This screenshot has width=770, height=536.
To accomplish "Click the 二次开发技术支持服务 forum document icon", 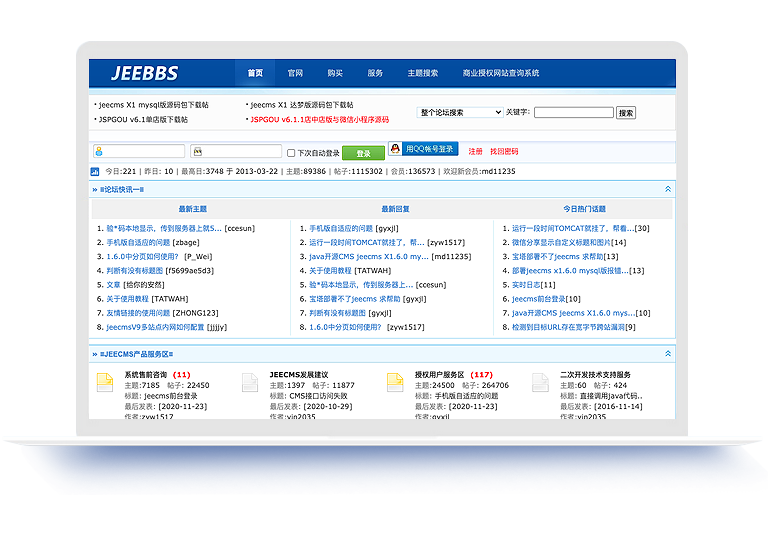I will point(541,383).
